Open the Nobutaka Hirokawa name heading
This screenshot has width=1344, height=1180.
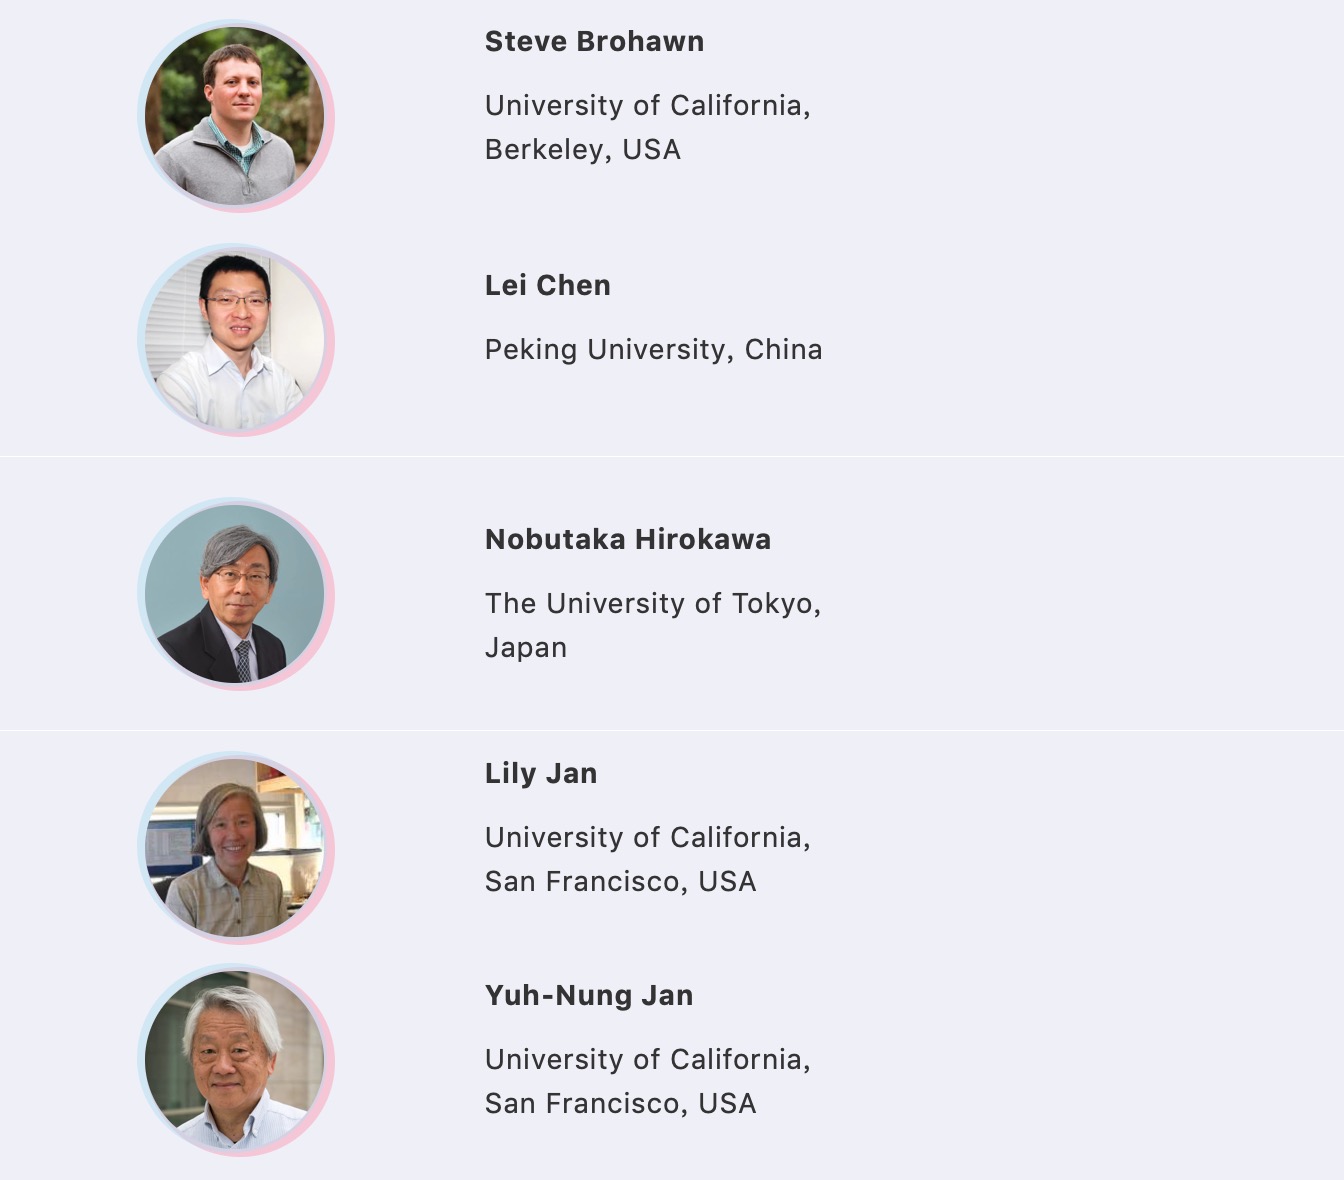tap(628, 540)
